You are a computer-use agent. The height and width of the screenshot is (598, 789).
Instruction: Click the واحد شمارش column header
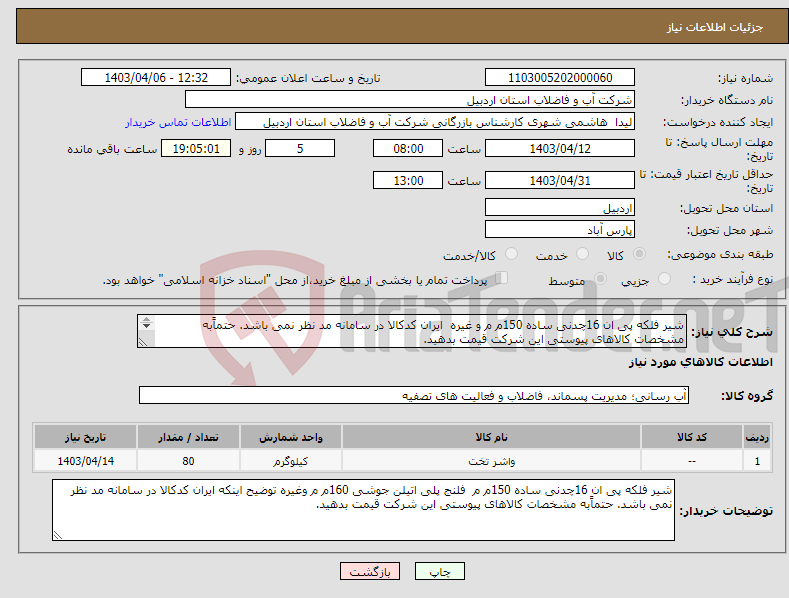pos(291,437)
